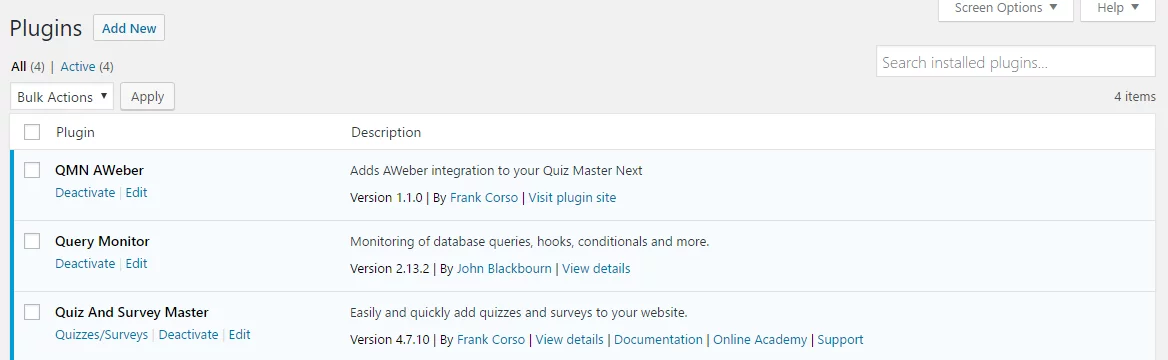Open John Blackbourn author link
Image resolution: width=1168 pixels, height=360 pixels.
pos(504,268)
